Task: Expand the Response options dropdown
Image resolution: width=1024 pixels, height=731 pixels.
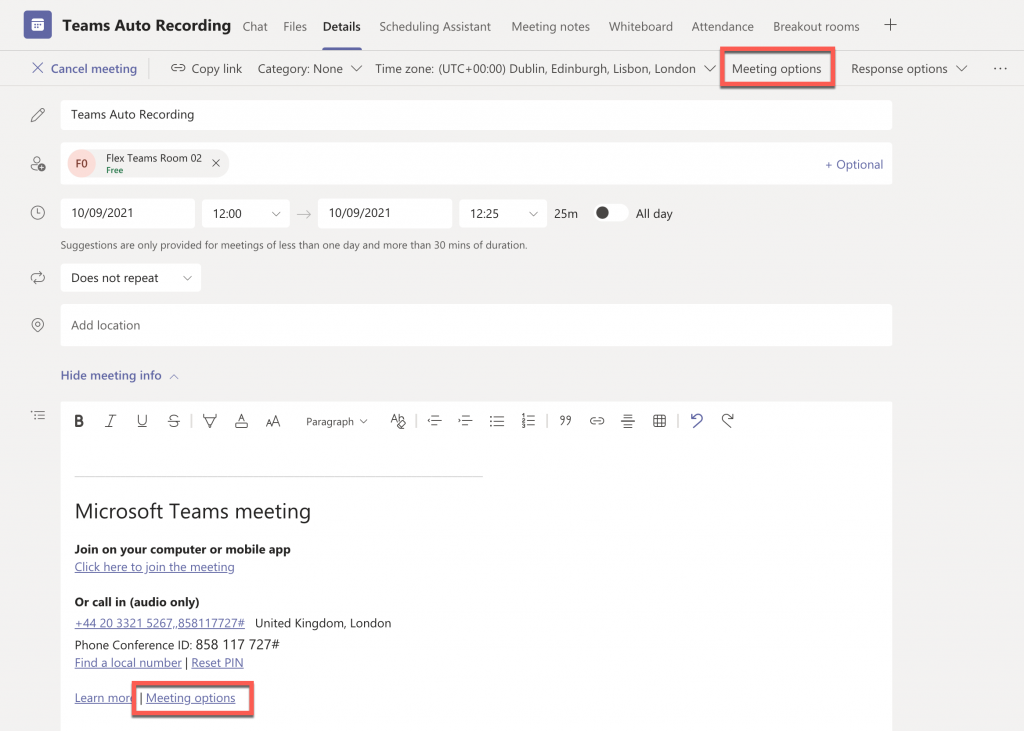Action: click(x=908, y=69)
